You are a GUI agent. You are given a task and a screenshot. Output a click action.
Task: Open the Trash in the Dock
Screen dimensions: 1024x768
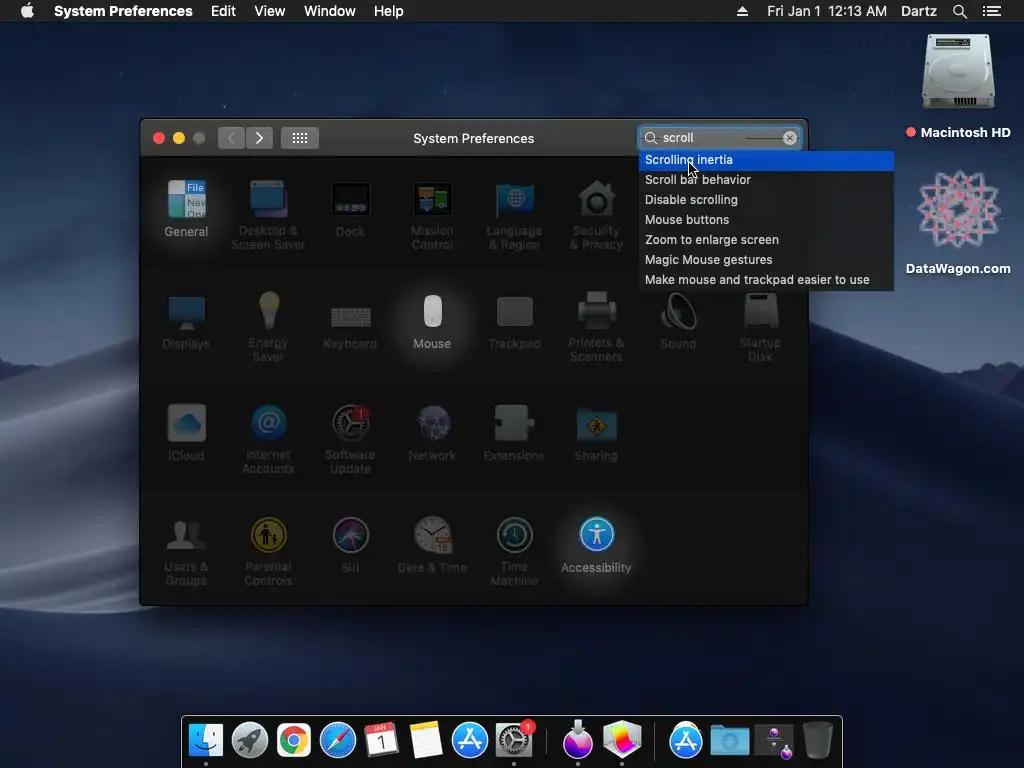coord(818,740)
